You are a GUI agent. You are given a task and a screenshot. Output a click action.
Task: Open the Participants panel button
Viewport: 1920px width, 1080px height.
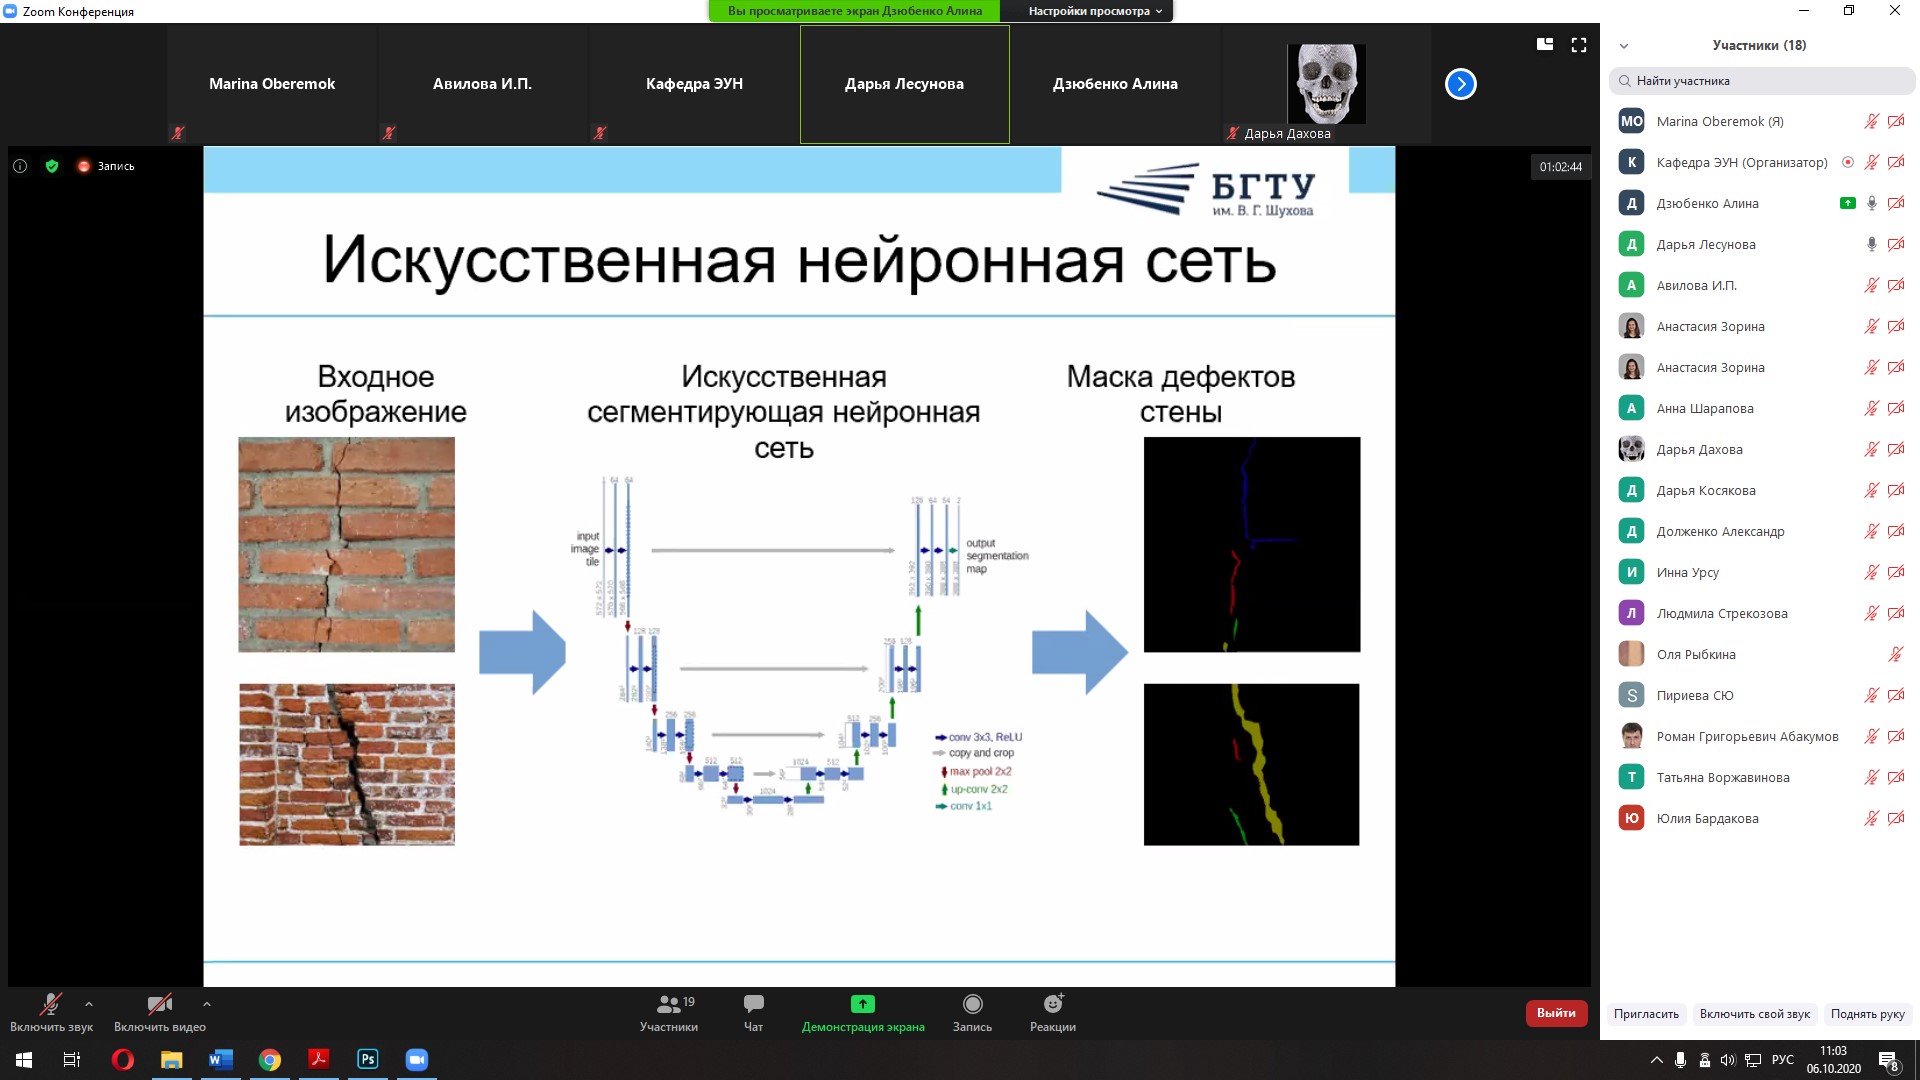(x=669, y=1012)
